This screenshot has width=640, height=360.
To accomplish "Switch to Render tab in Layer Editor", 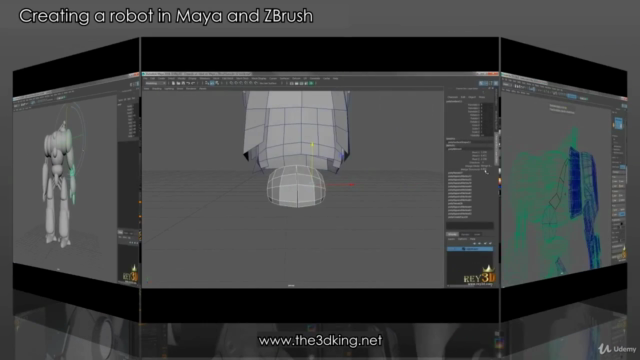I will click(x=465, y=234).
